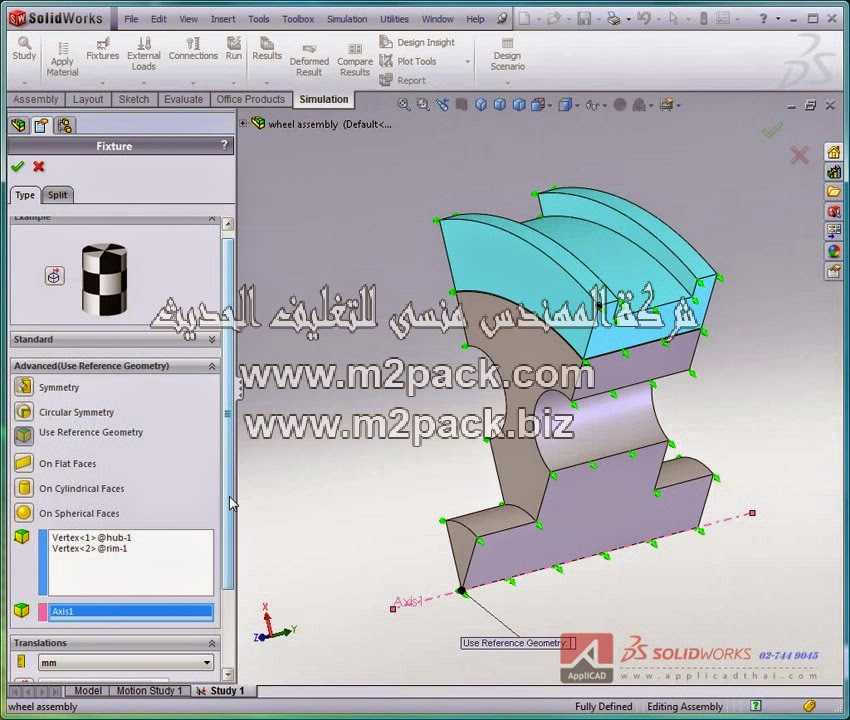850x720 pixels.
Task: Collapse Advanced (Use Reference Geometry) section
Action: pos(212,367)
